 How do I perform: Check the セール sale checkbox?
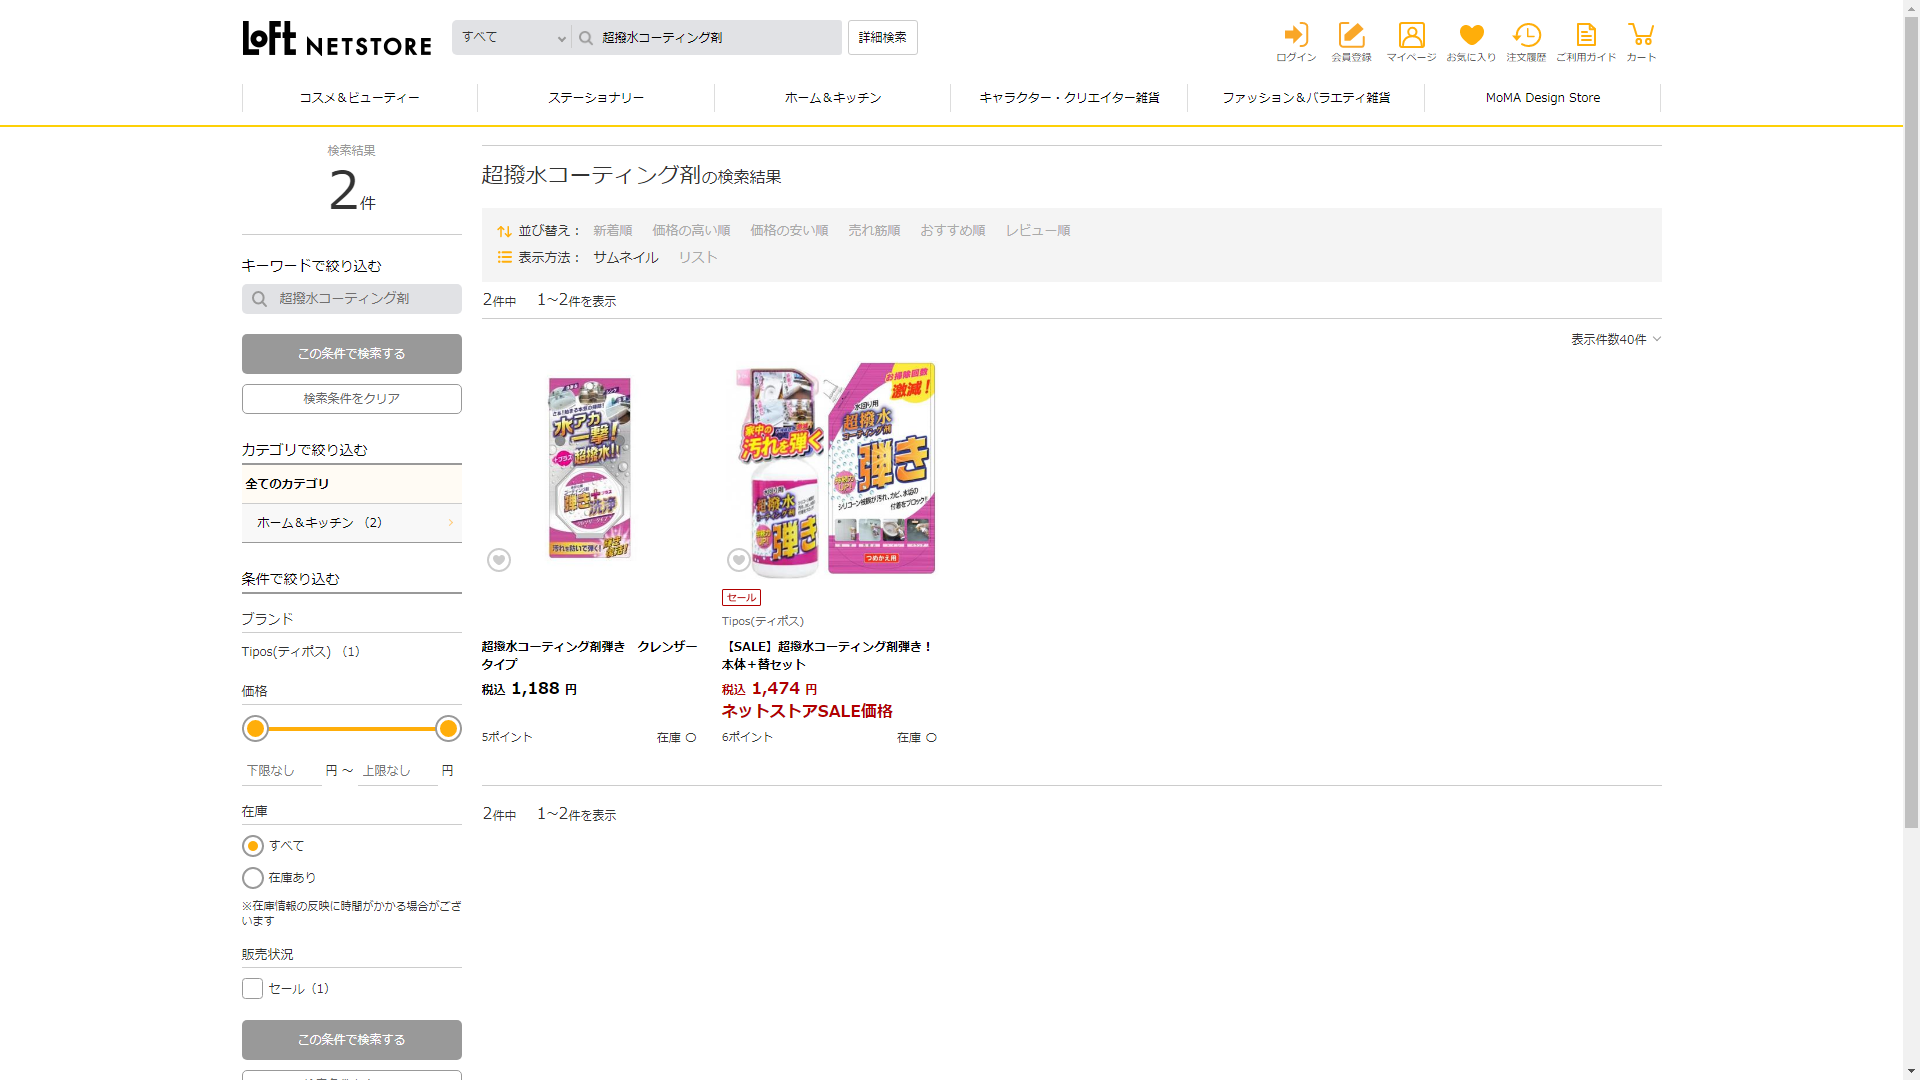click(252, 989)
